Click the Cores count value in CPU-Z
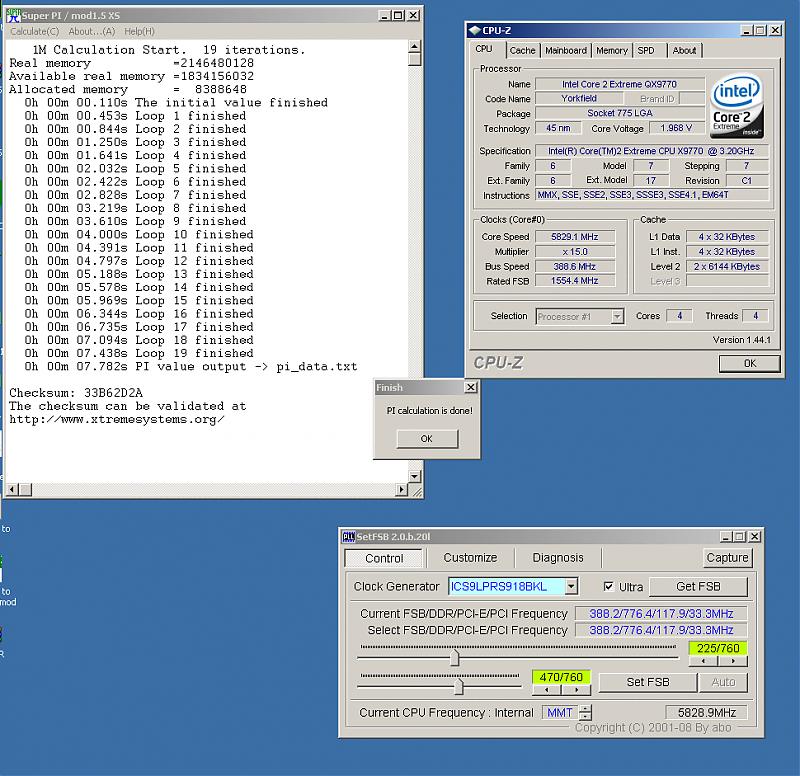 pos(680,316)
